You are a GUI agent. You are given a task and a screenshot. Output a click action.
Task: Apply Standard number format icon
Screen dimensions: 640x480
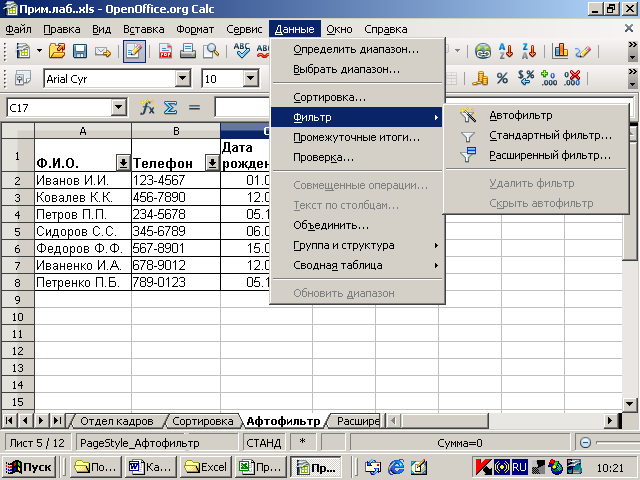(x=526, y=78)
